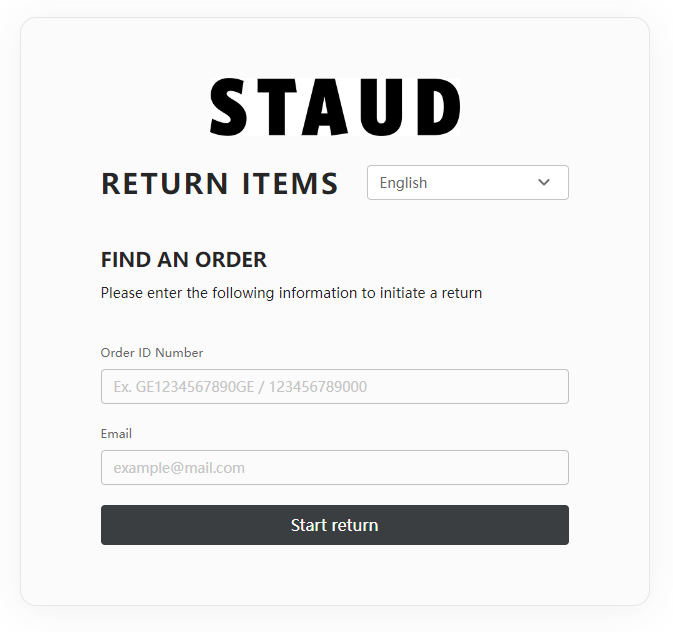Viewport: 673px width, 632px height.
Task: Click the Email field label
Action: (x=116, y=434)
